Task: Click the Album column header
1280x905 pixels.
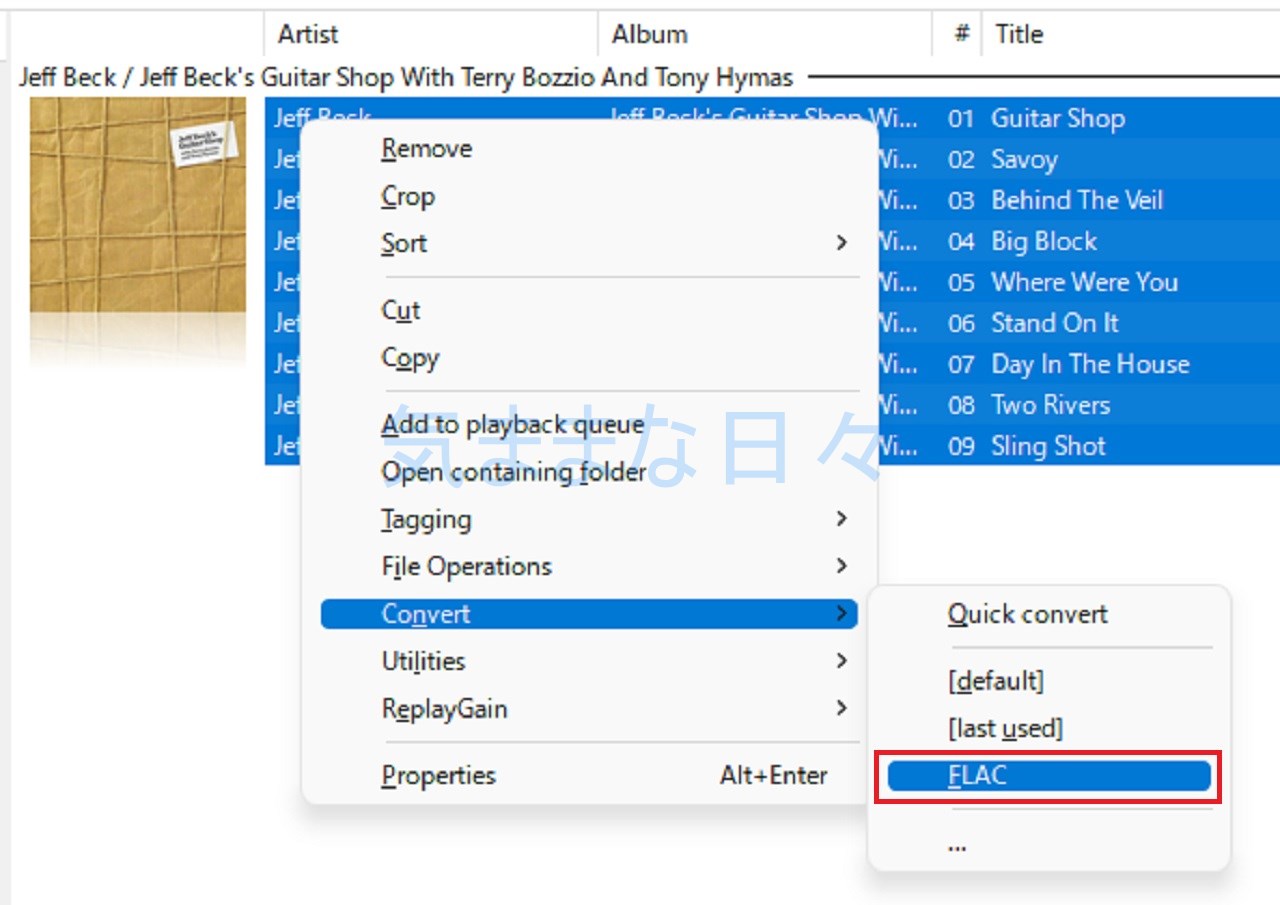Action: click(x=765, y=34)
